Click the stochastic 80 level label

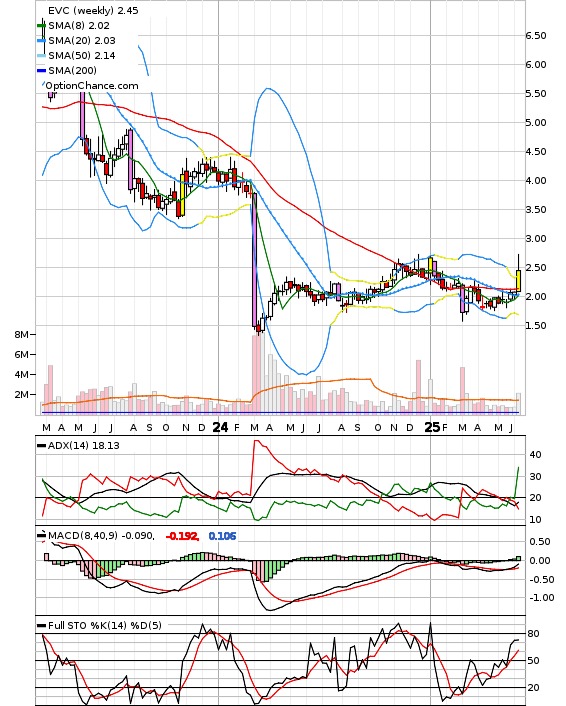tap(534, 634)
